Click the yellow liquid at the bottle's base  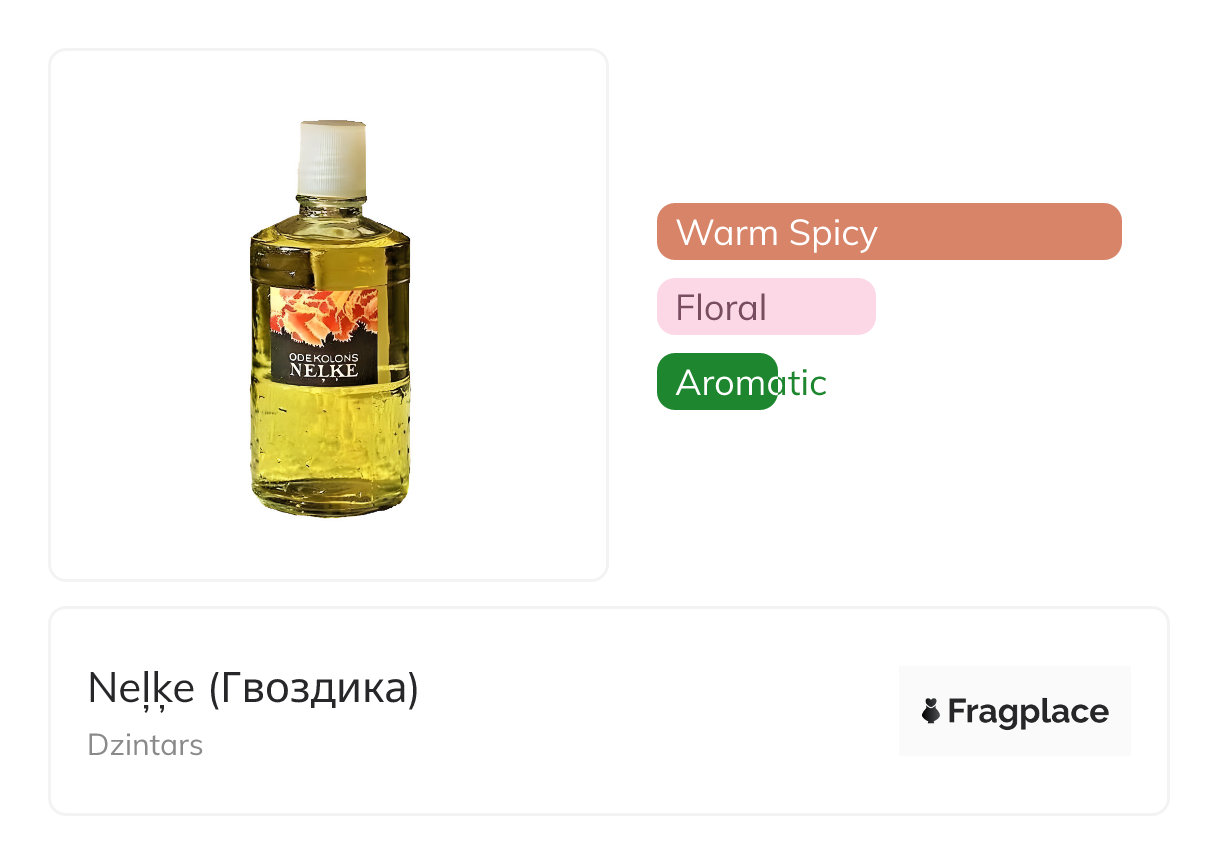(329, 470)
